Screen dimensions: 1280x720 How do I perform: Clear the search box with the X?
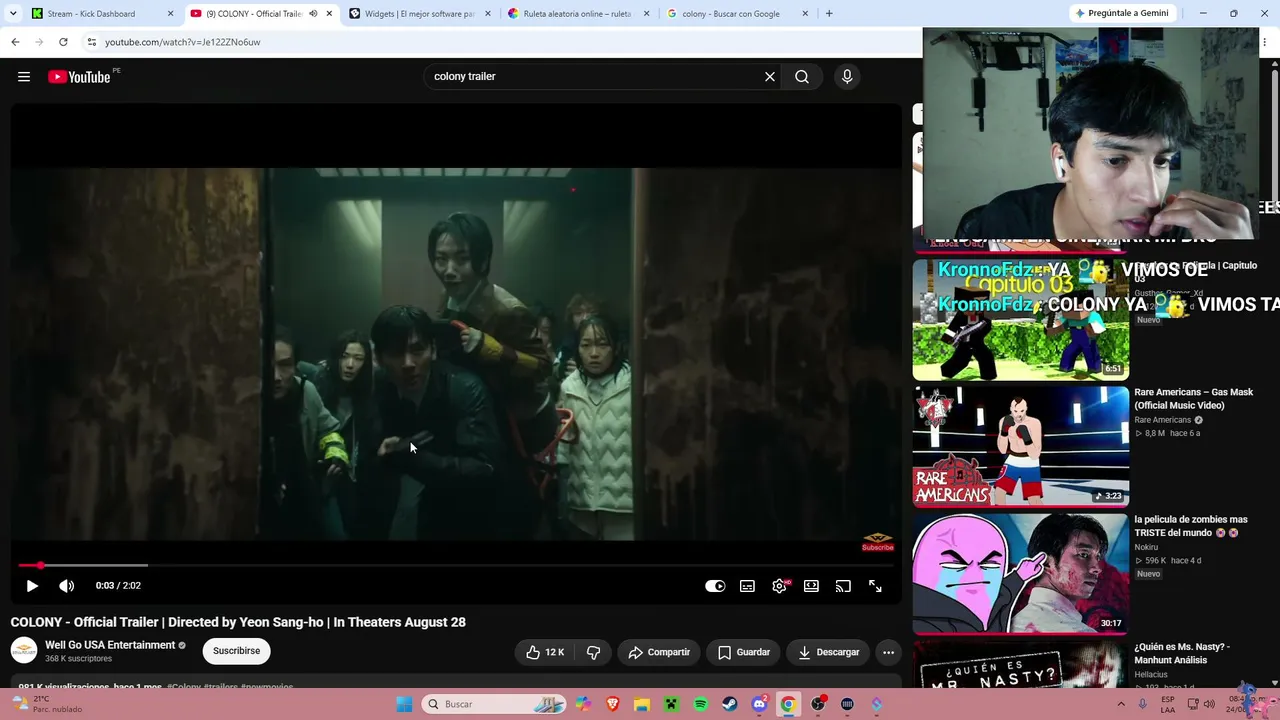click(770, 77)
